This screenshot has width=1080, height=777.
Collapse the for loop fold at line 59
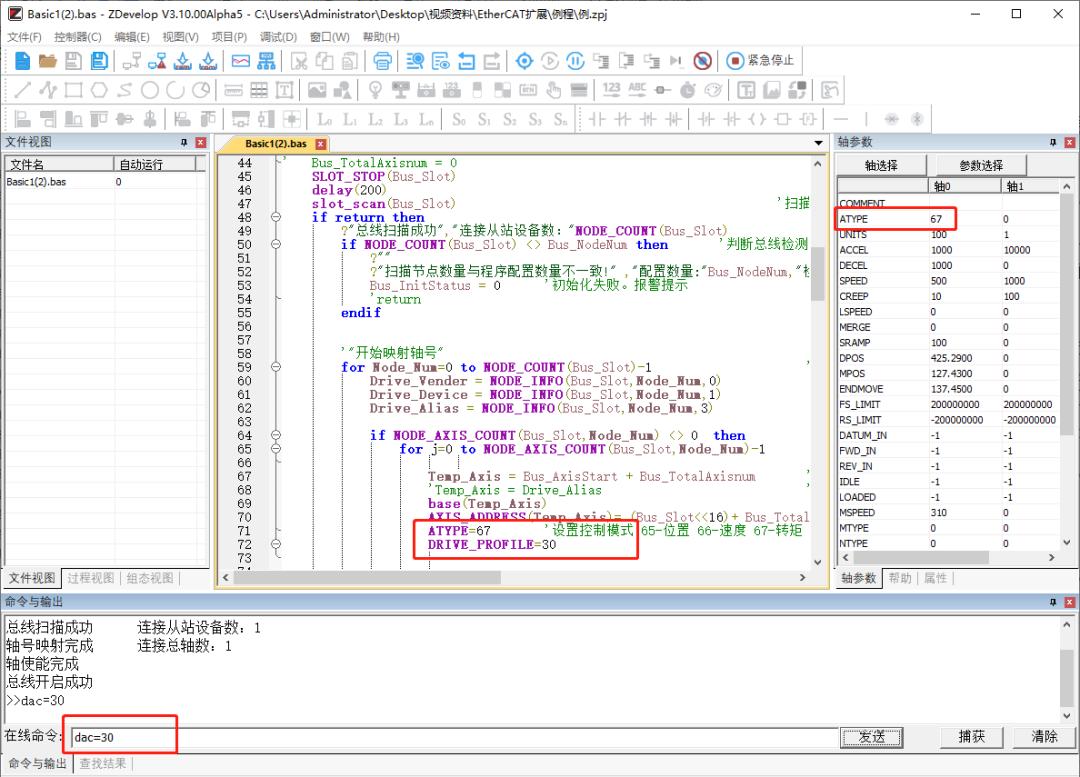tap(276, 367)
